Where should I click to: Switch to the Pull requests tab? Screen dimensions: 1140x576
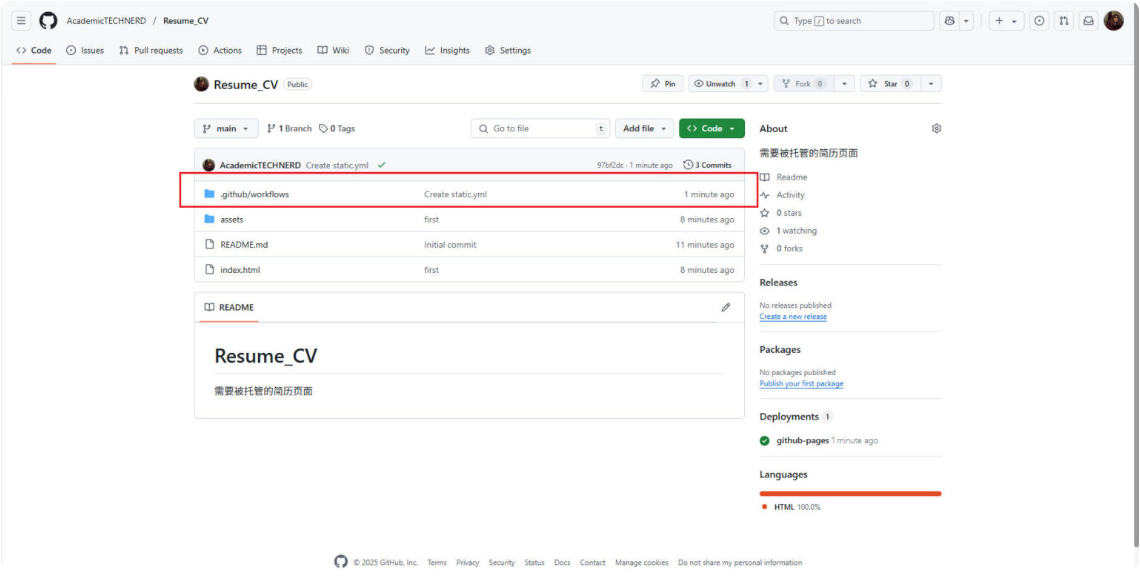151,50
